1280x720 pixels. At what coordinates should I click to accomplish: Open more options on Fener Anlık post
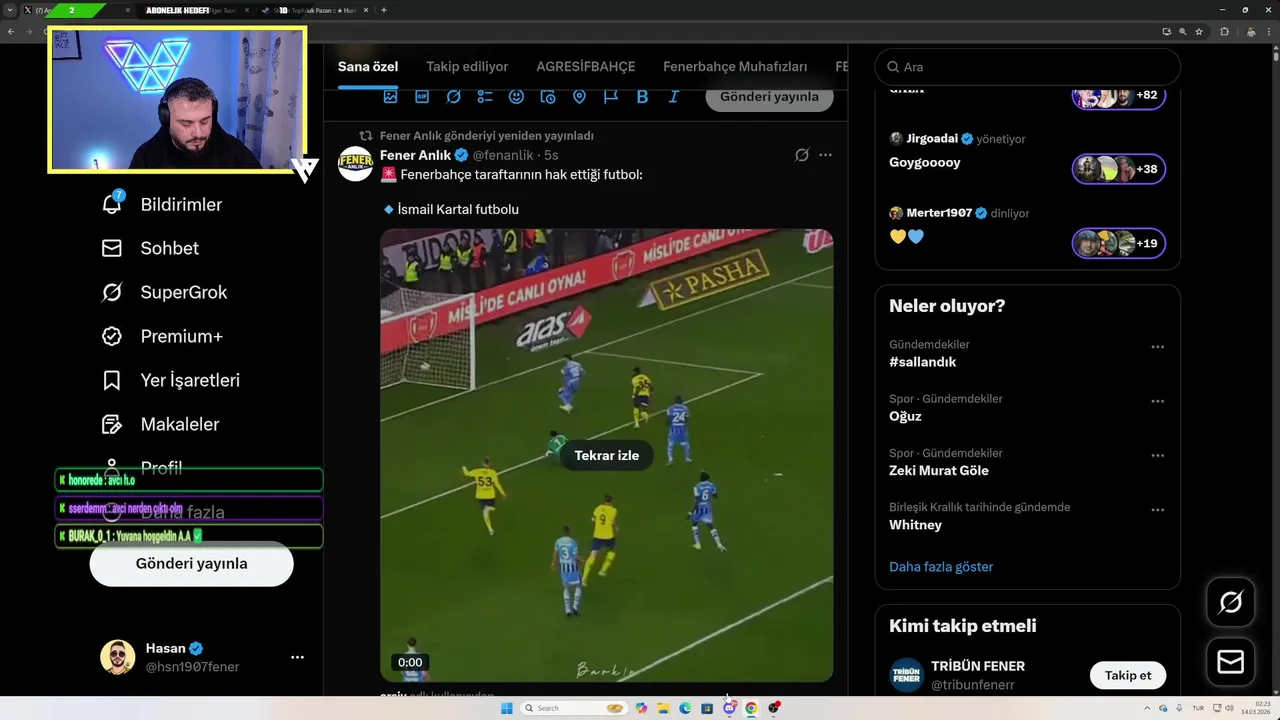(825, 155)
